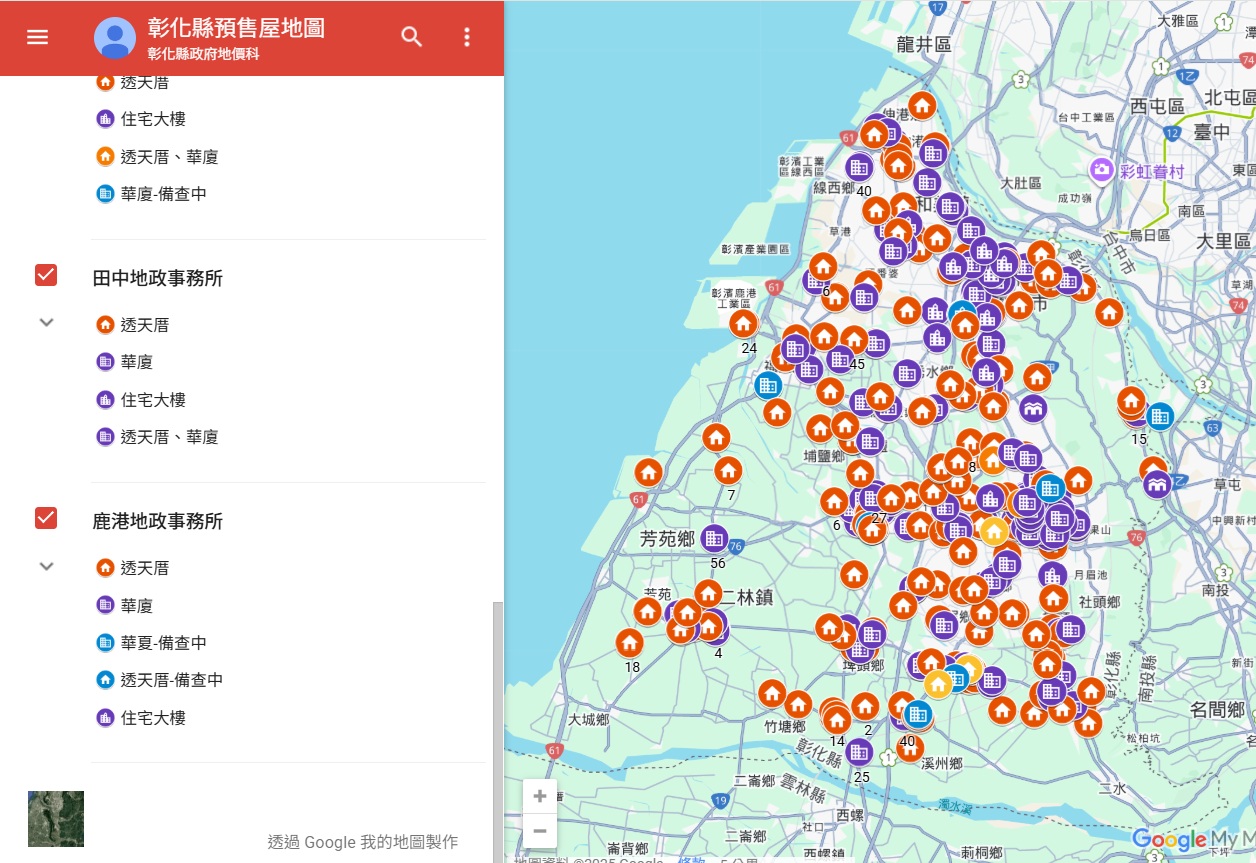Click the 華廈-備查中 legend icon at top
The width and height of the screenshot is (1256, 863).
[x=105, y=194]
